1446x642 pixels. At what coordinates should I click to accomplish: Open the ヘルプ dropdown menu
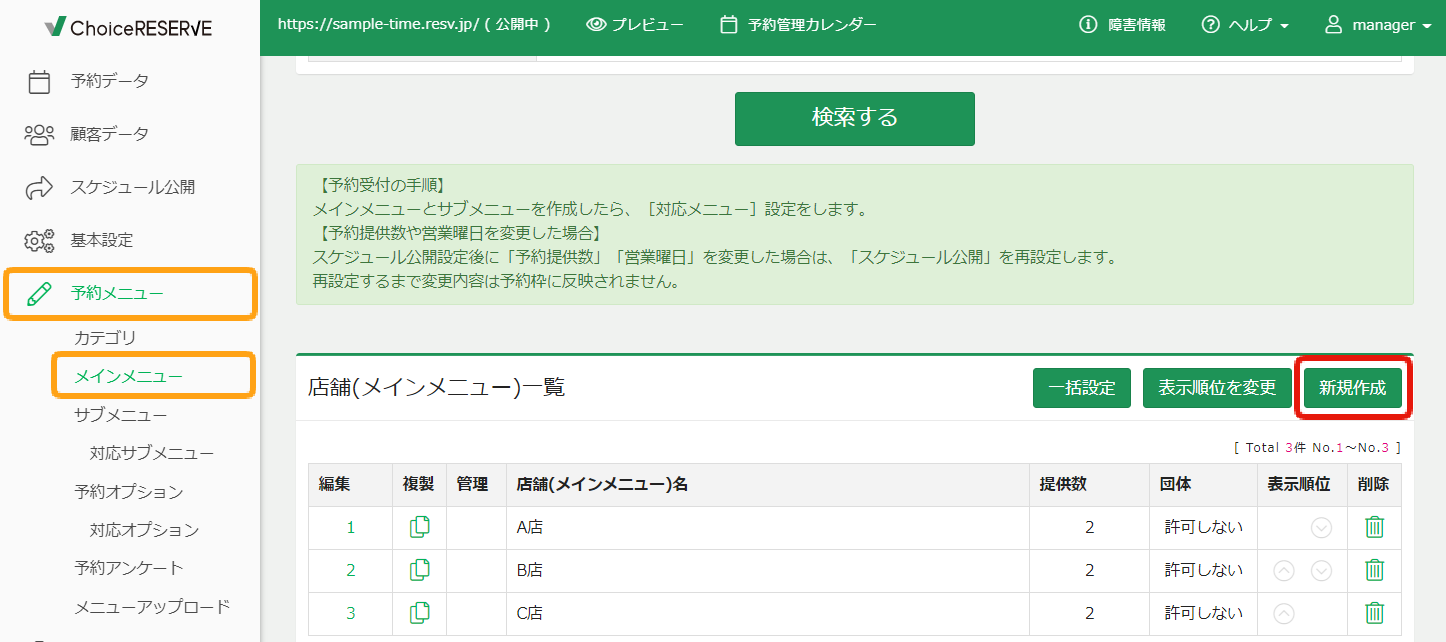[x=1245, y=25]
